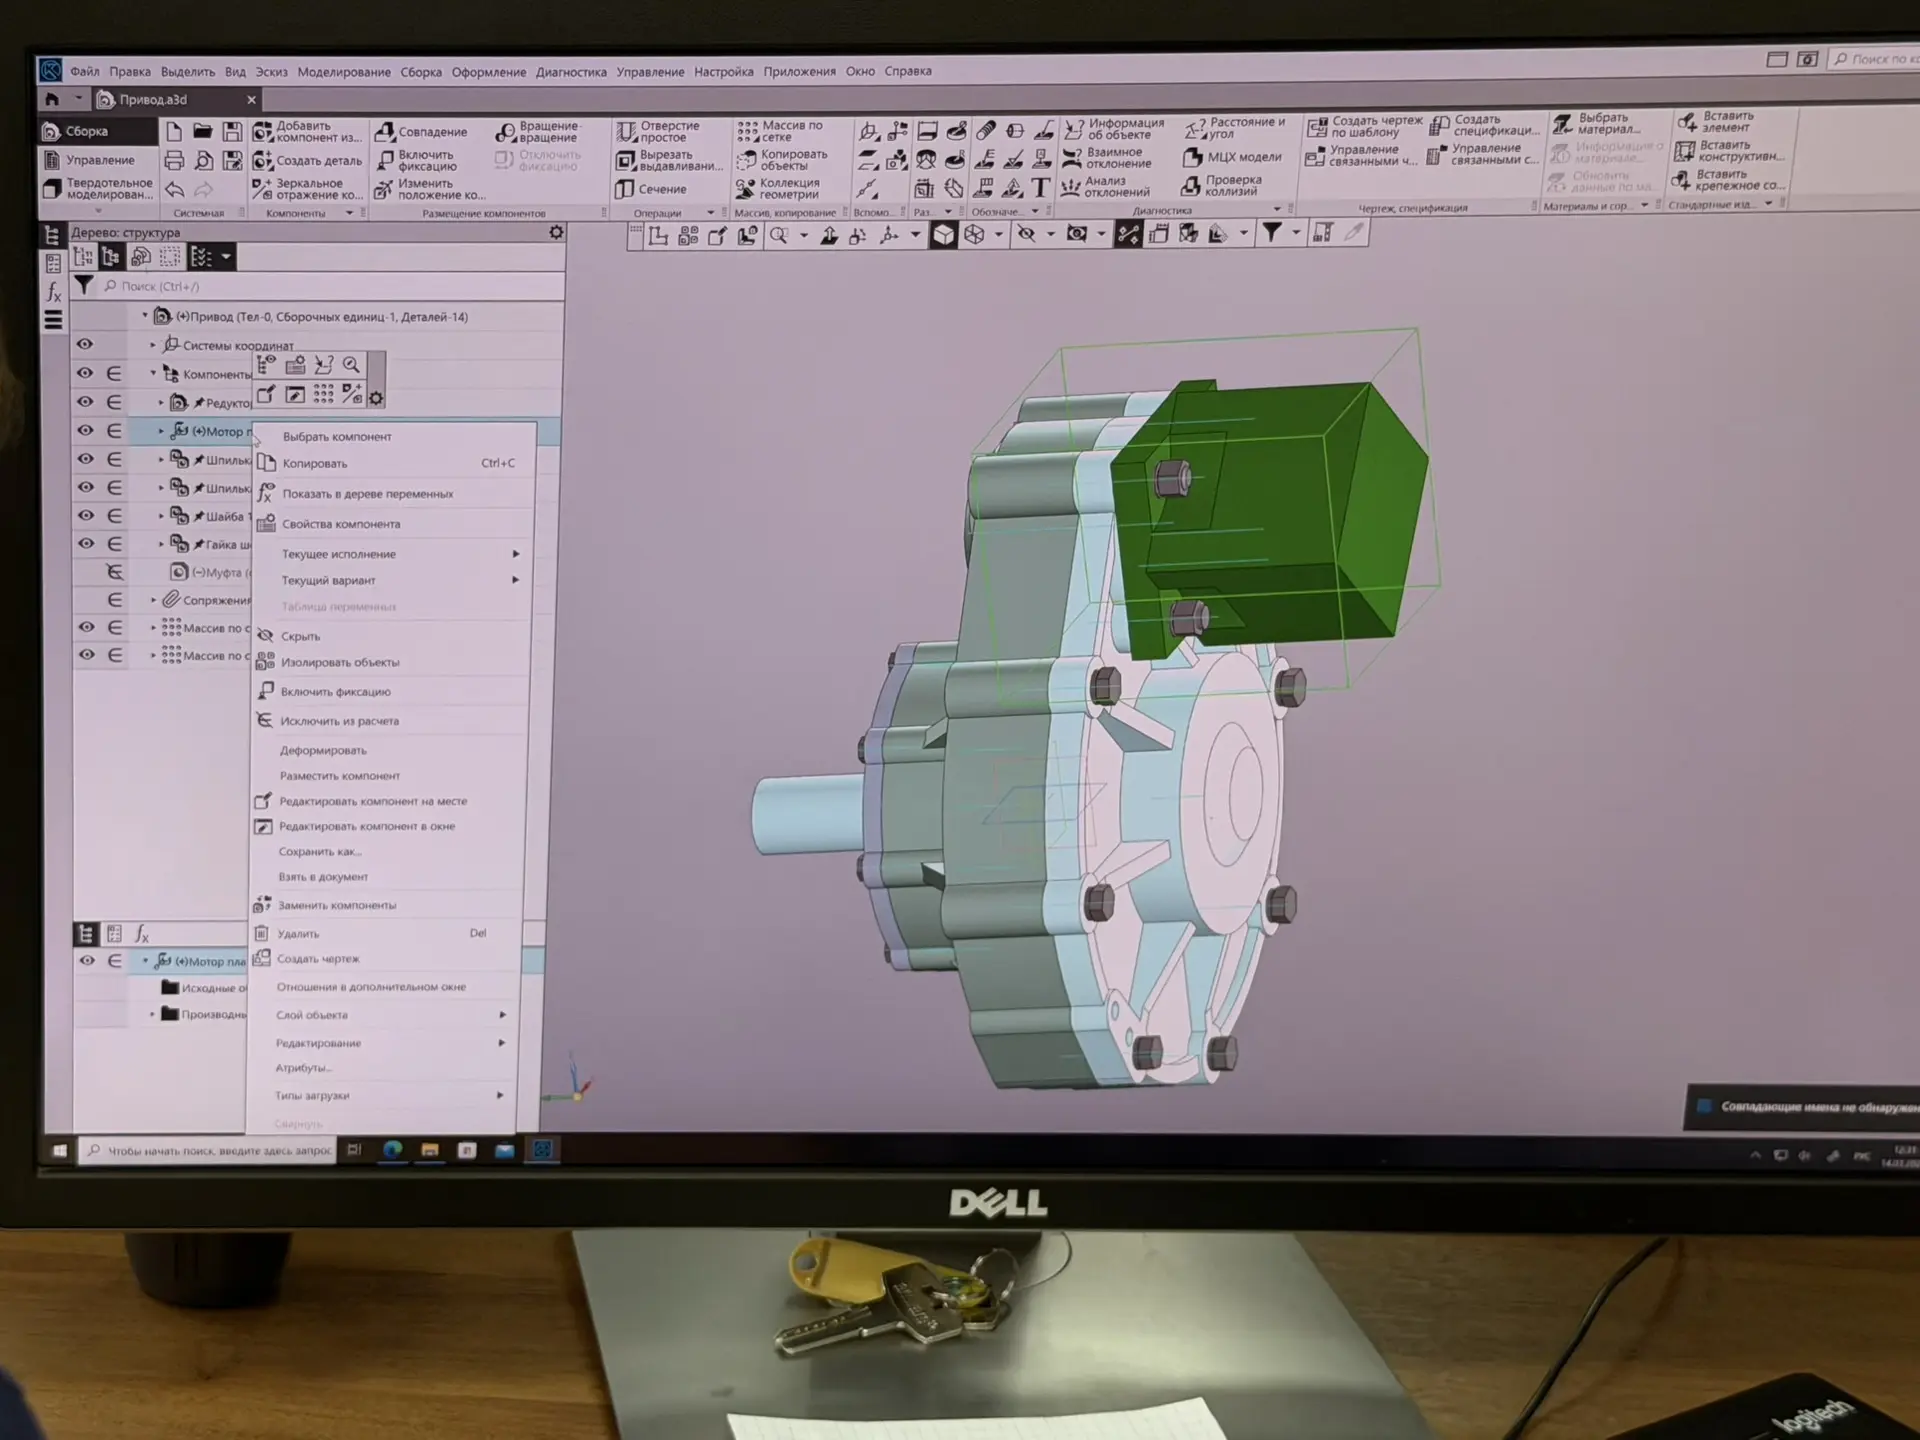Choose the 'Совпадение' mate tool
The image size is (1920, 1440).
point(421,131)
